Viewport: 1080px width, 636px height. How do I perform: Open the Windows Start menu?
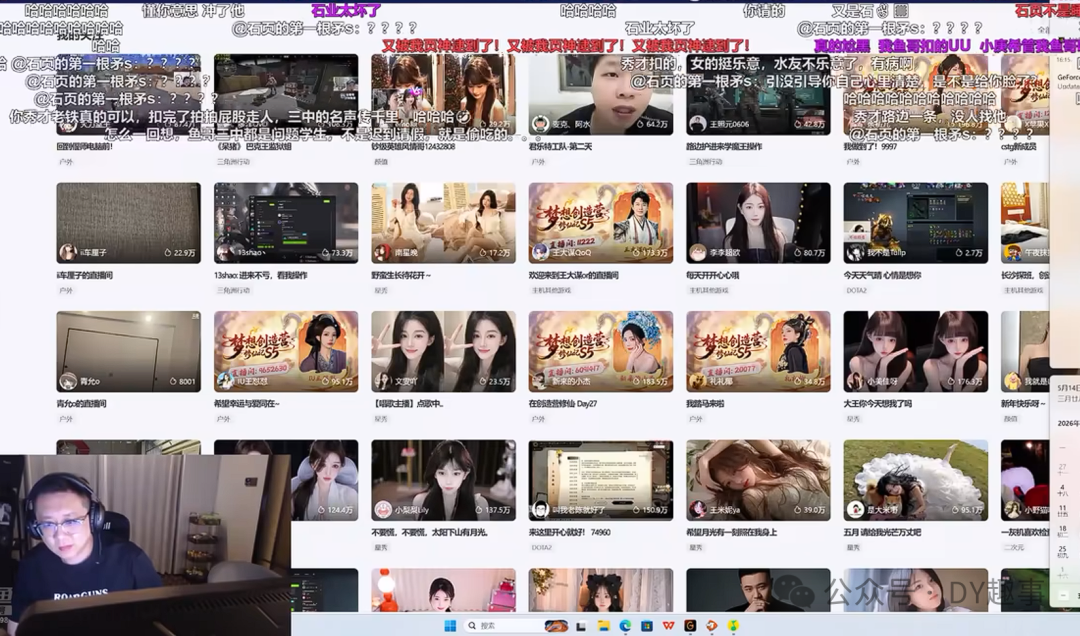click(x=450, y=626)
